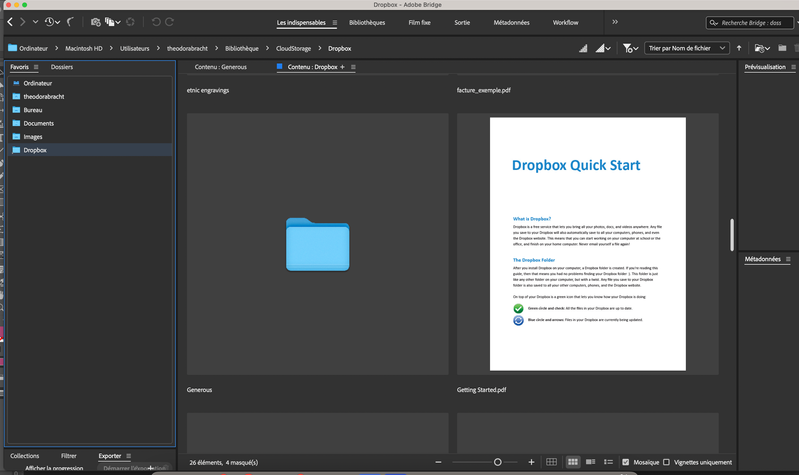Increase thumbnail size with plus button
The width and height of the screenshot is (799, 475).
click(x=531, y=462)
